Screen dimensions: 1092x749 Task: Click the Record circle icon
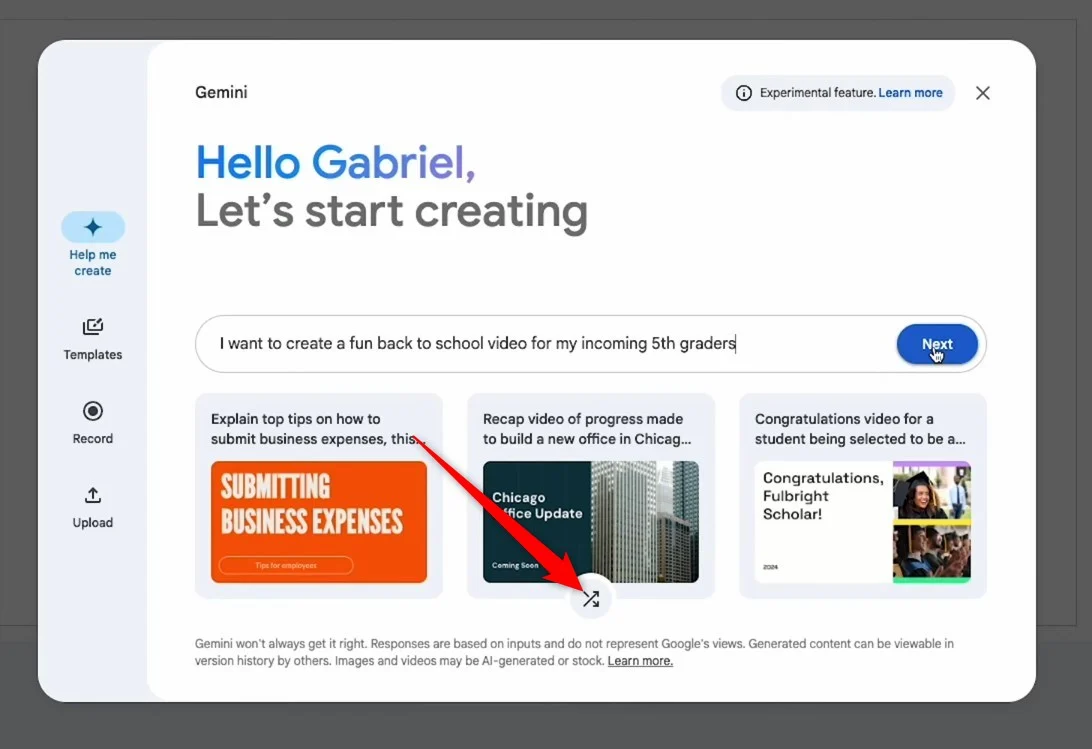[x=93, y=411]
